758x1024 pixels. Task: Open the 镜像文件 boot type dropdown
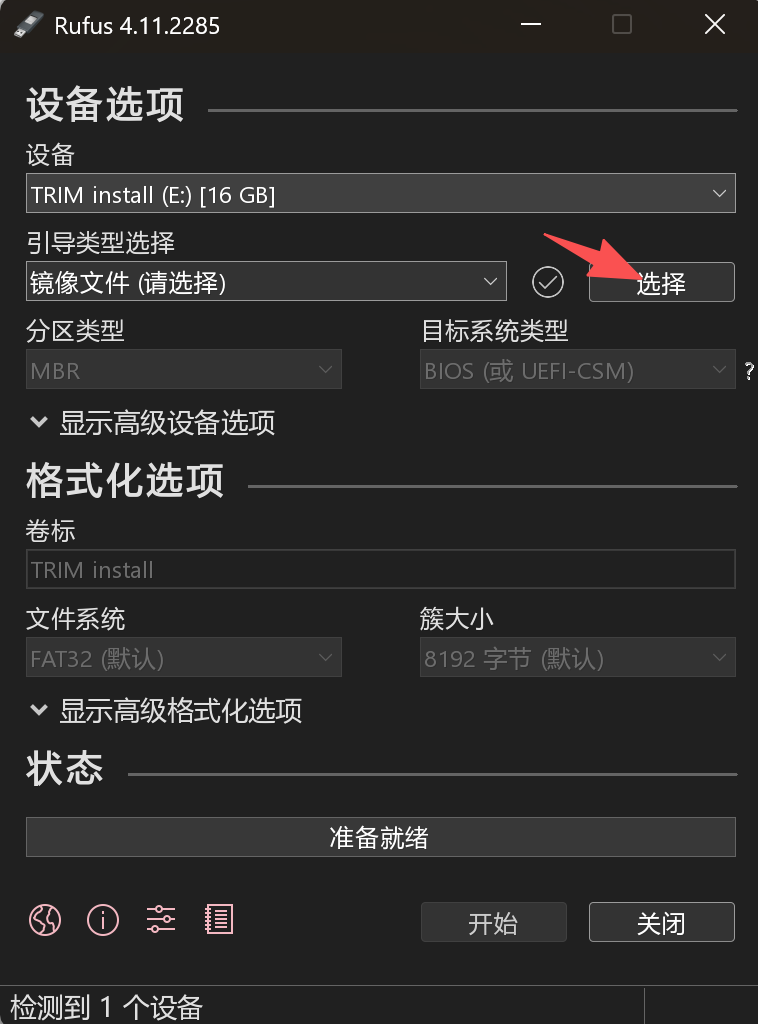266,281
